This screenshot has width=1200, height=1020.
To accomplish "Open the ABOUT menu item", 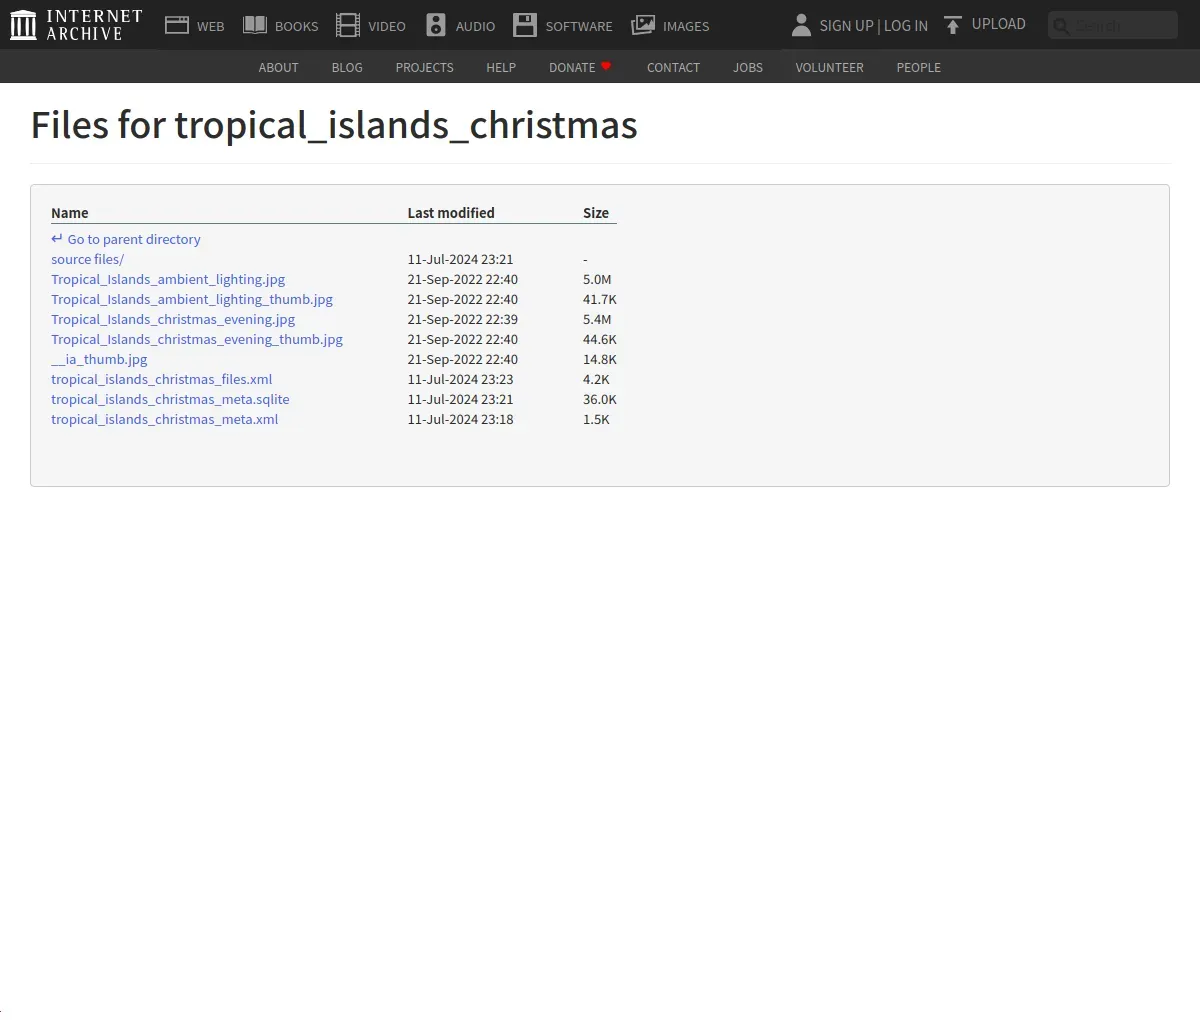I will [x=278, y=67].
